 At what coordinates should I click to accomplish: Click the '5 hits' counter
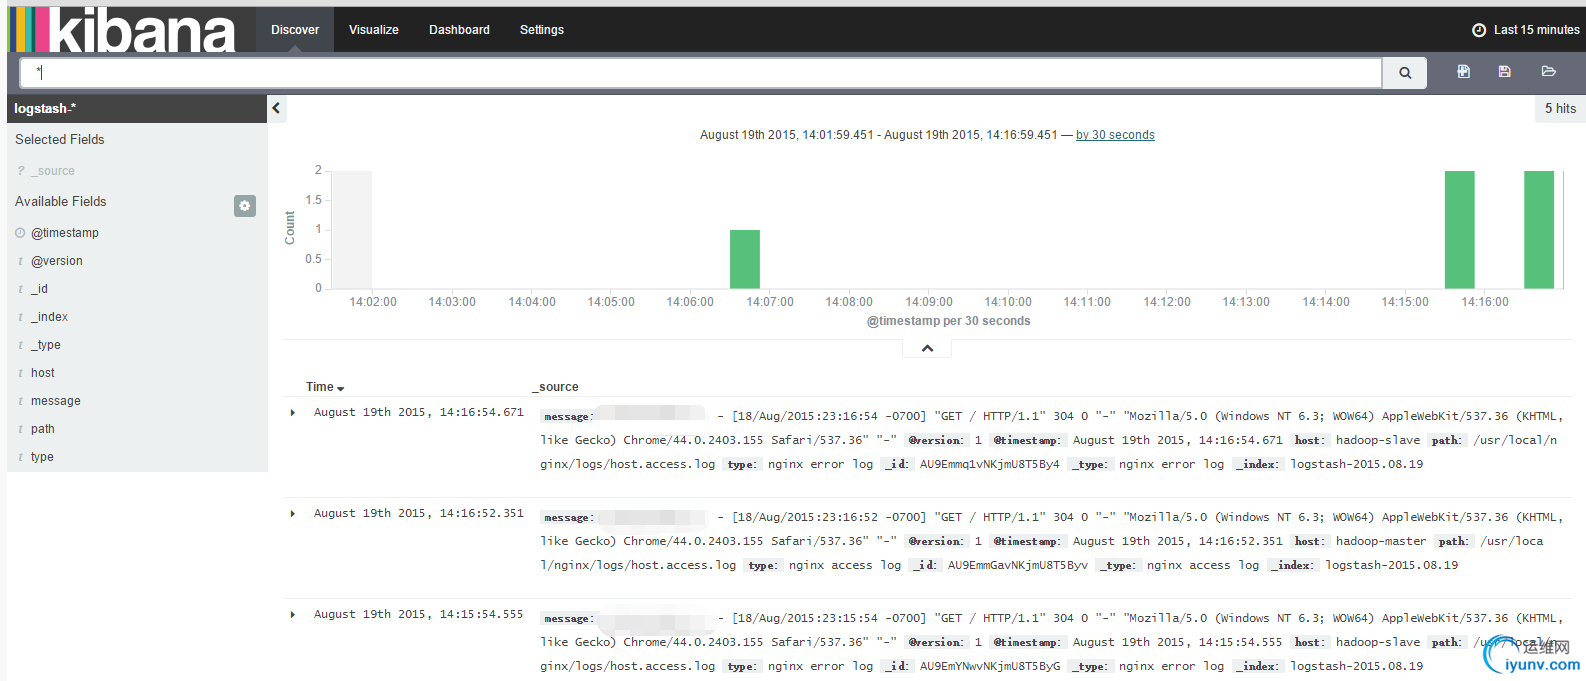coord(1560,109)
